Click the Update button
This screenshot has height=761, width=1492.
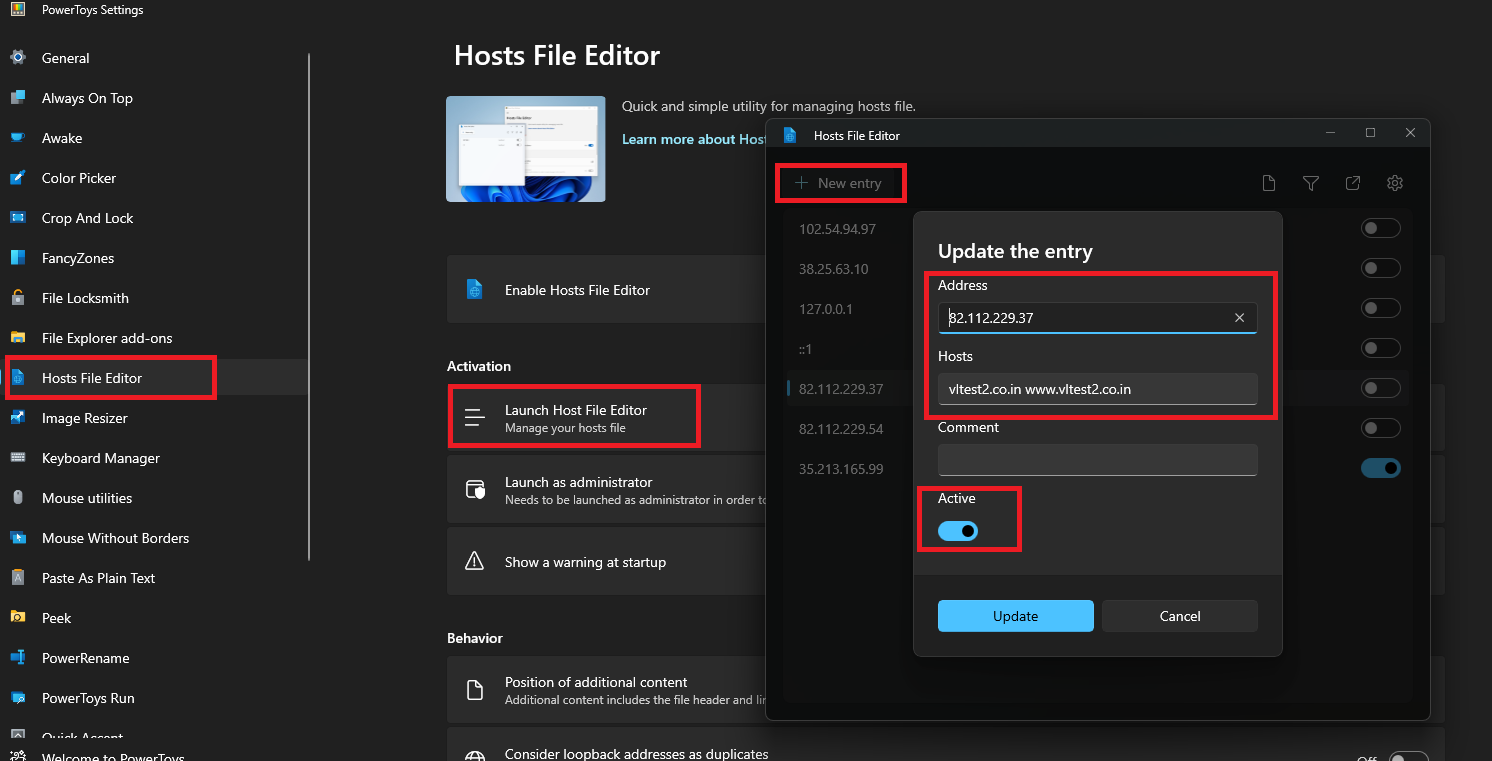tap(1015, 616)
